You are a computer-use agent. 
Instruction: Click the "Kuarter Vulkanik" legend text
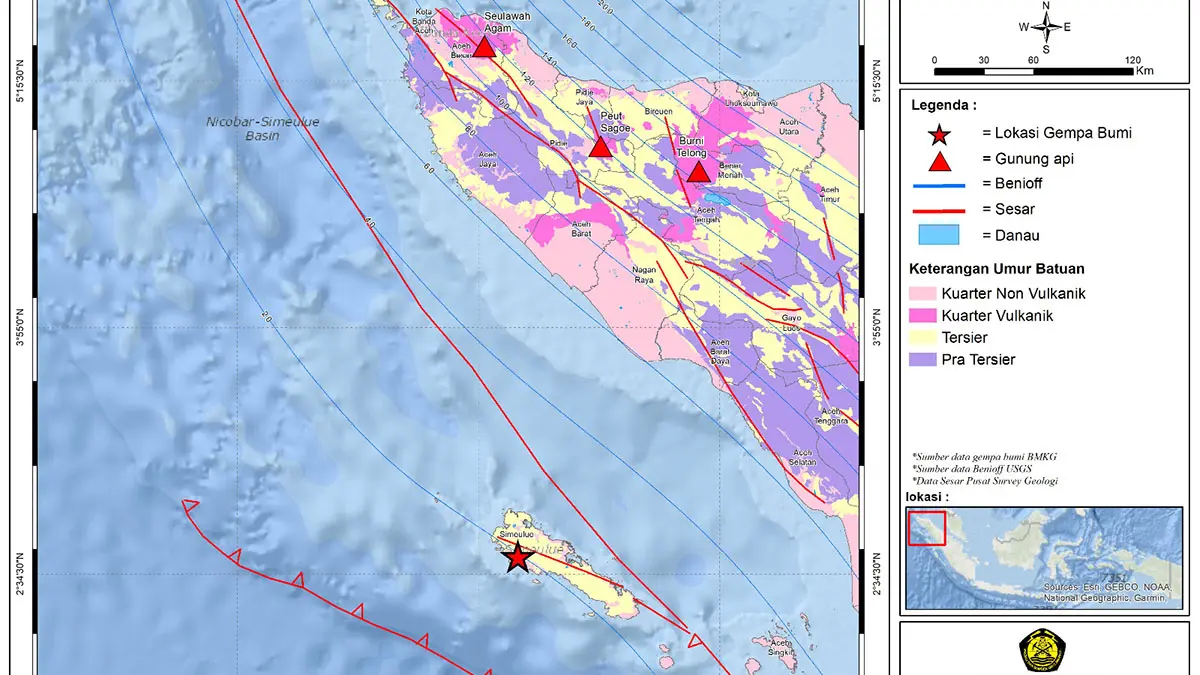[x=997, y=316]
